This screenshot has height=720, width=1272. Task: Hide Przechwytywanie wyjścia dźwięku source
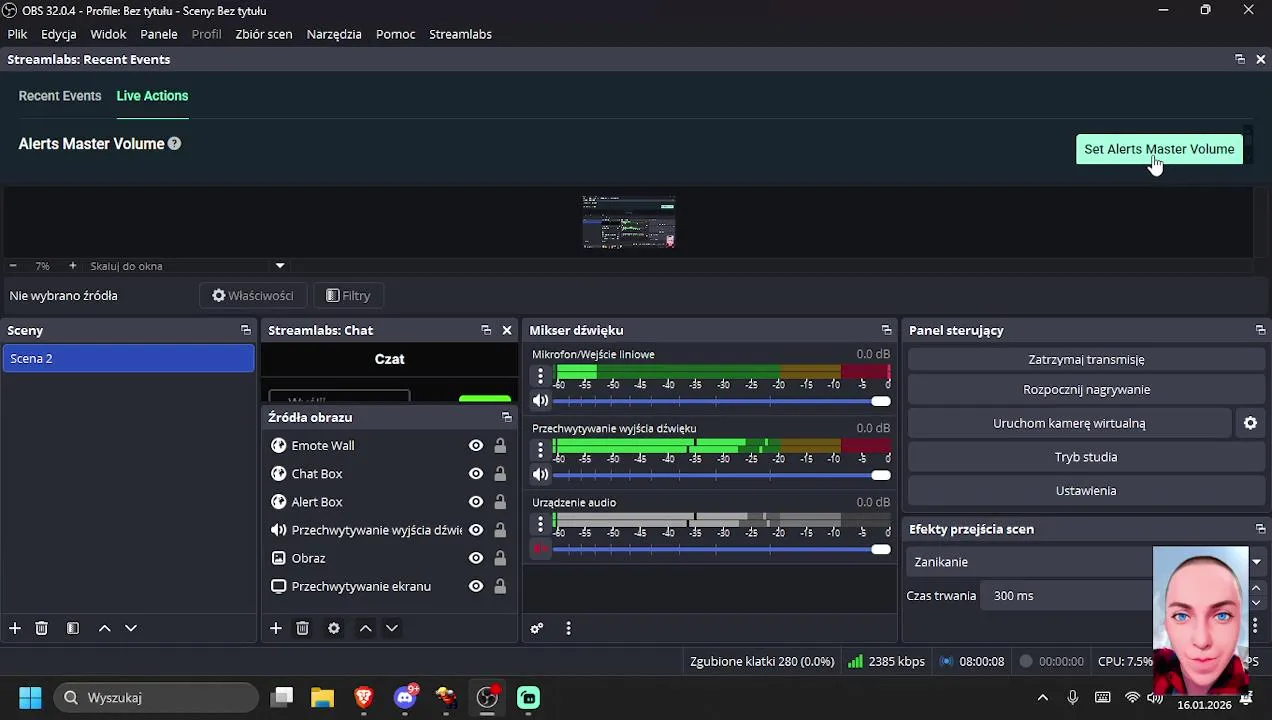[476, 530]
